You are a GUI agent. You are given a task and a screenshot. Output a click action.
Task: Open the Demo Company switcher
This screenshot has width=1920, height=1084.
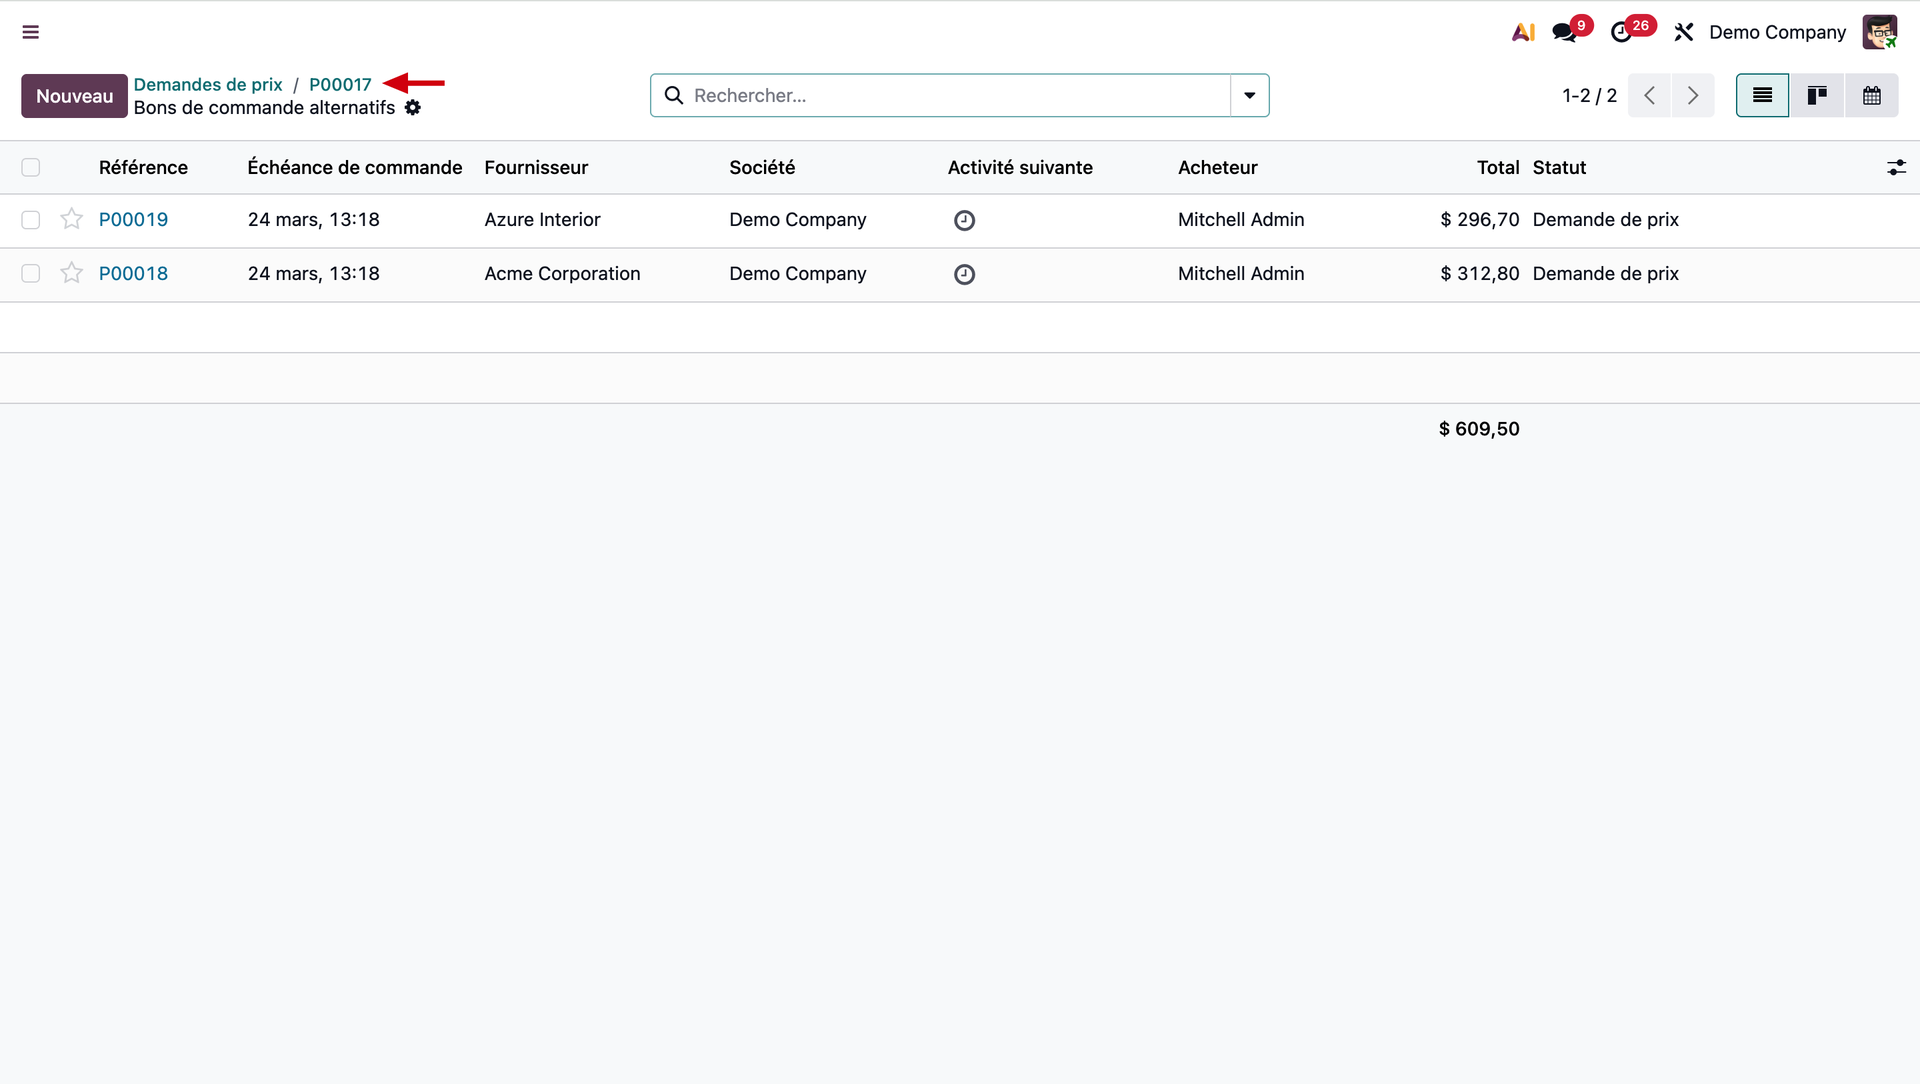pos(1777,32)
